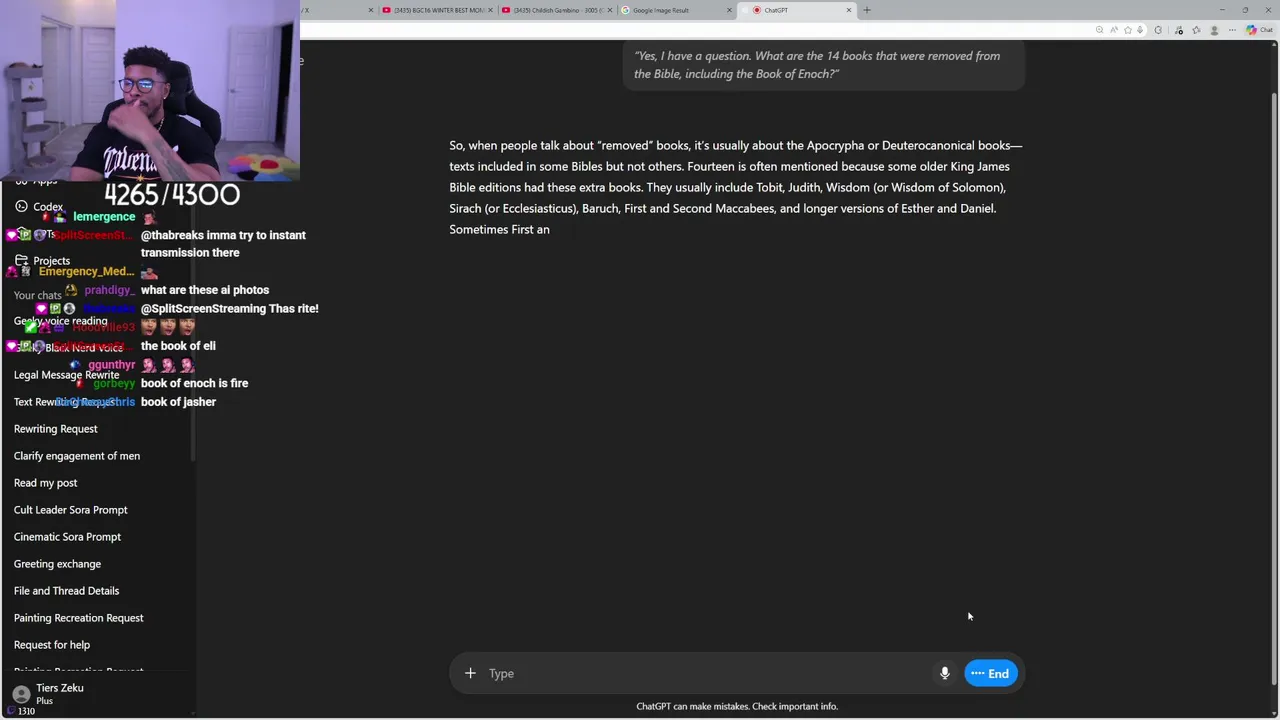Click the zoom magnifier icon in address bar
1280x720 pixels.
tap(1099, 30)
